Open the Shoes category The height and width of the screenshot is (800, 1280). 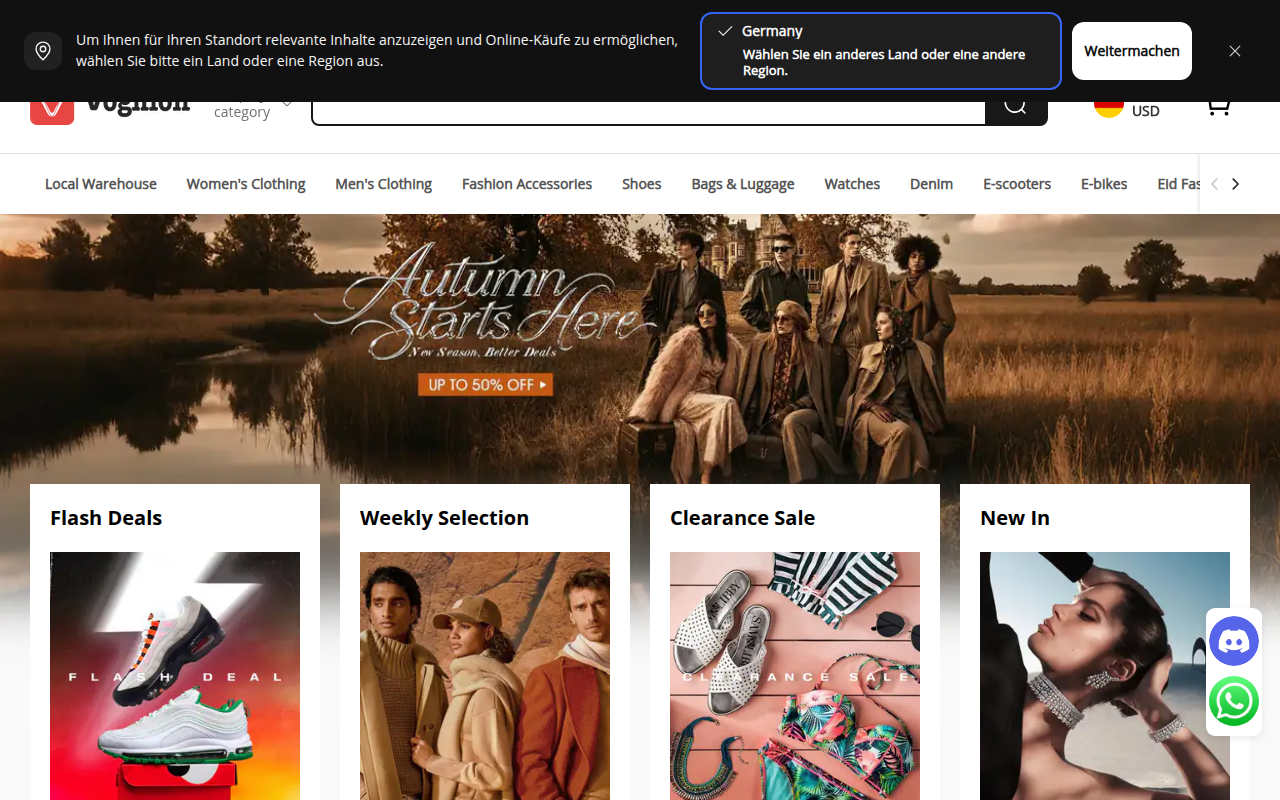642,184
